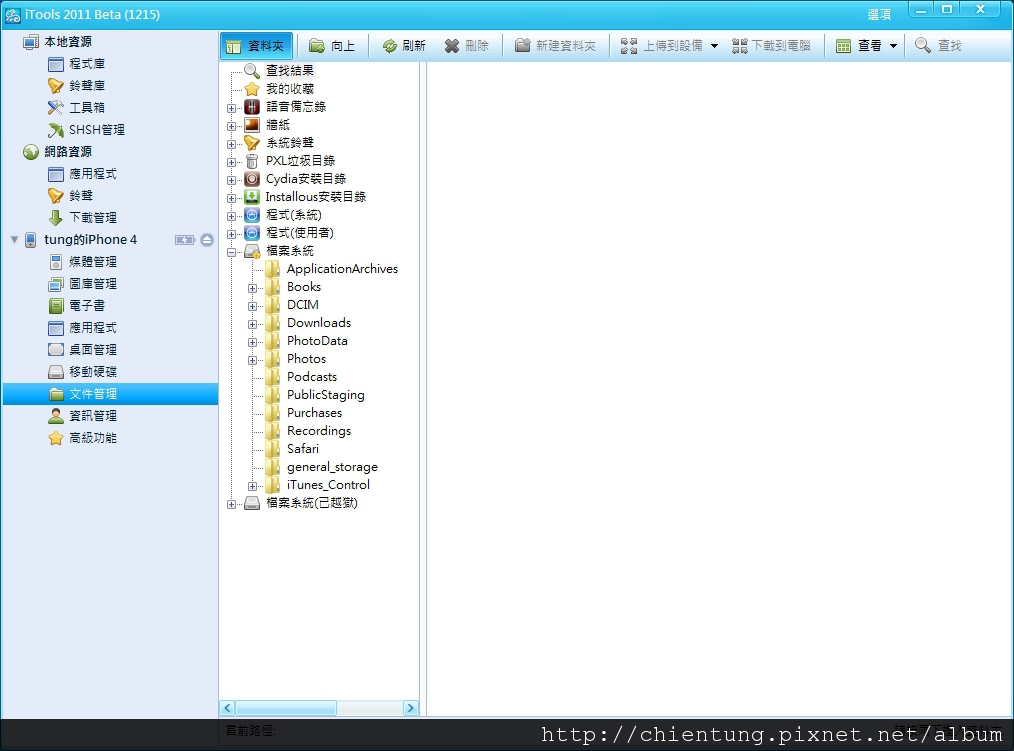This screenshot has height=751, width=1014.
Task: Open SHSH管理
Action: coord(96,129)
